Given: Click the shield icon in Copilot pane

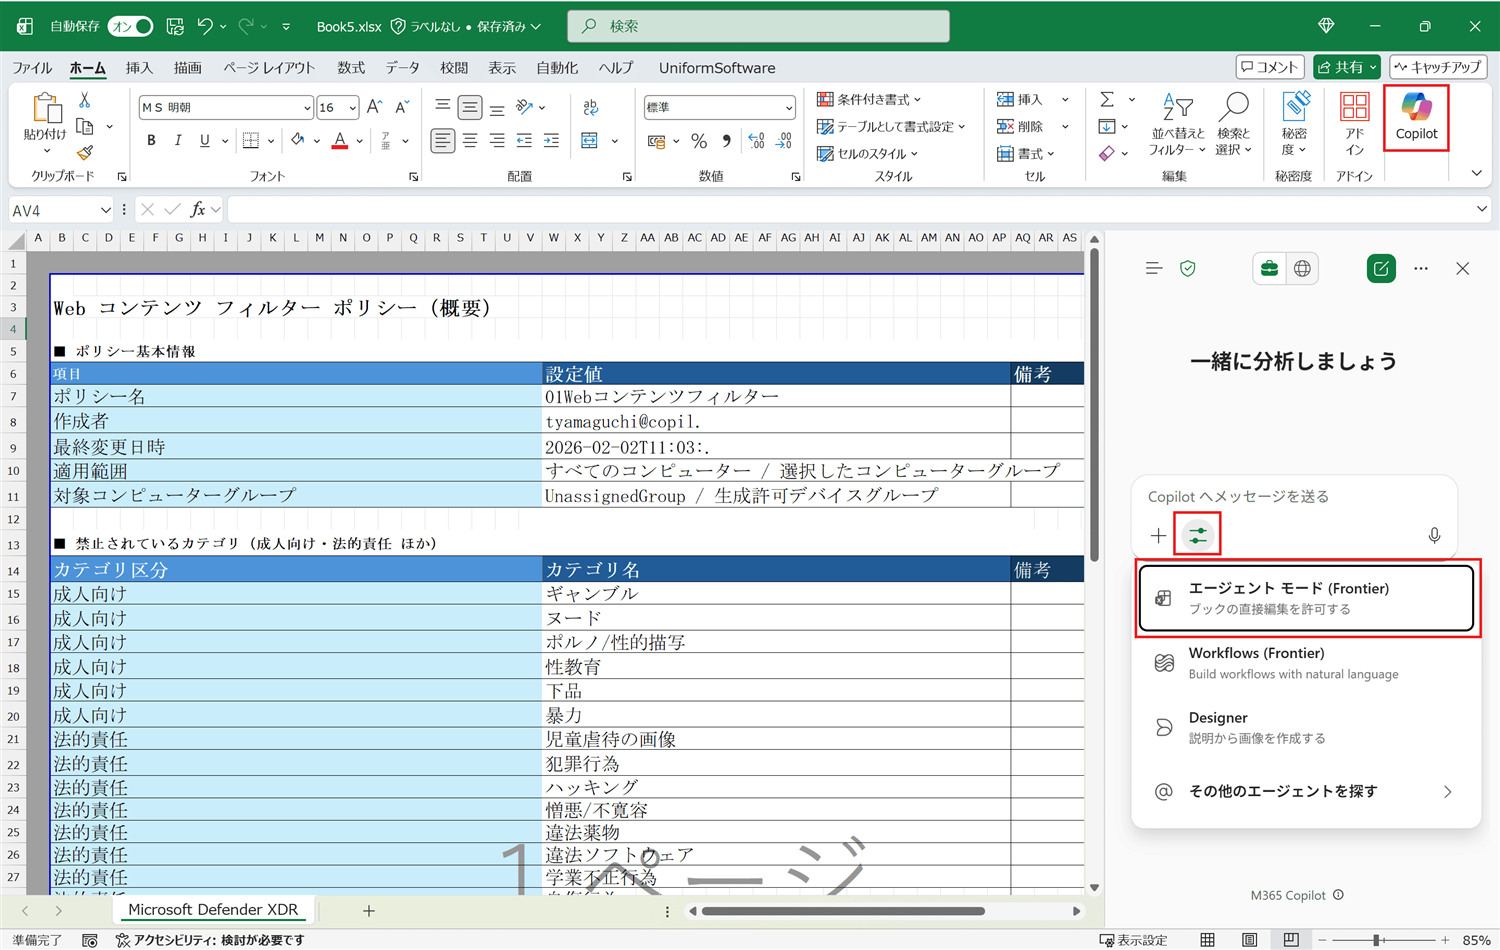Looking at the screenshot, I should click(x=1188, y=268).
